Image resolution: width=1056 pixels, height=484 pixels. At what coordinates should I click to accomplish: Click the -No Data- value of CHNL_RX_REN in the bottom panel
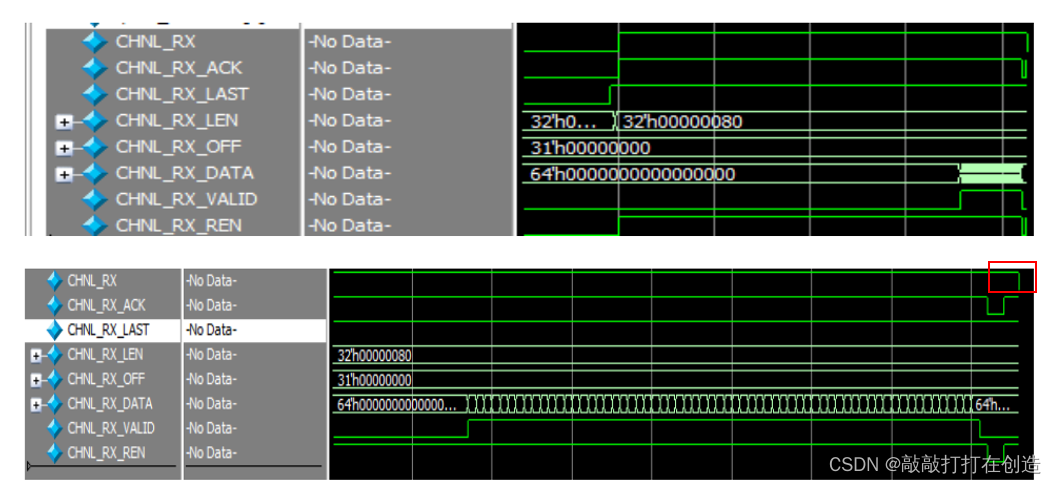point(212,453)
